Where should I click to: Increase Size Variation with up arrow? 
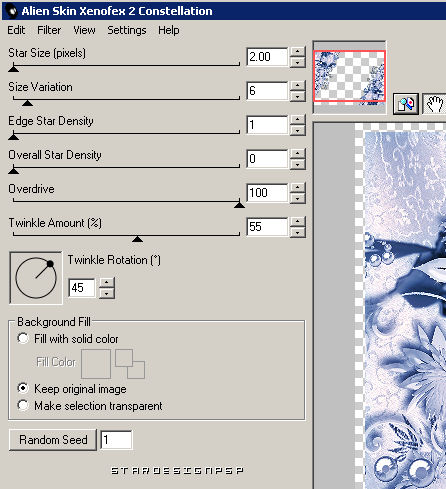pyautogui.click(x=297, y=86)
